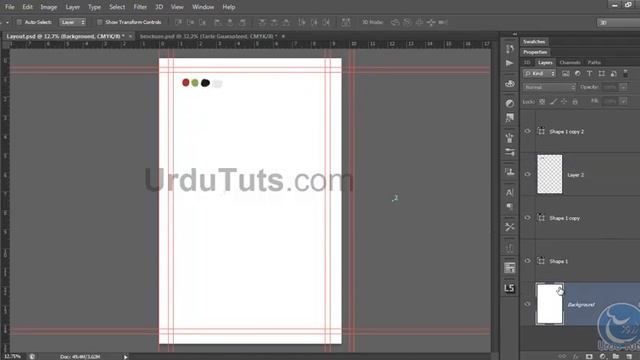
Task: Close the Layout.psd document tab
Action: point(130,36)
